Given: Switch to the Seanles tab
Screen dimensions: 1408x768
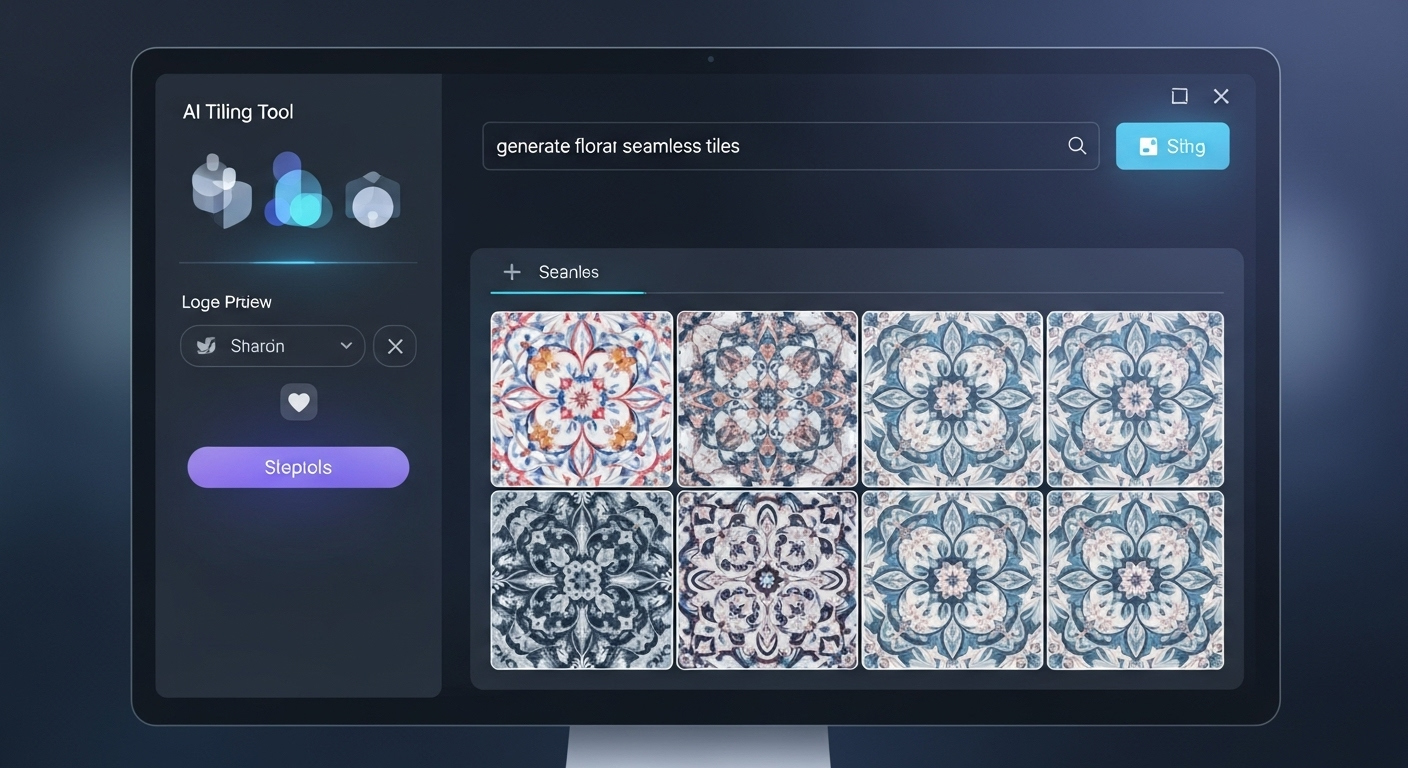Looking at the screenshot, I should [x=568, y=271].
